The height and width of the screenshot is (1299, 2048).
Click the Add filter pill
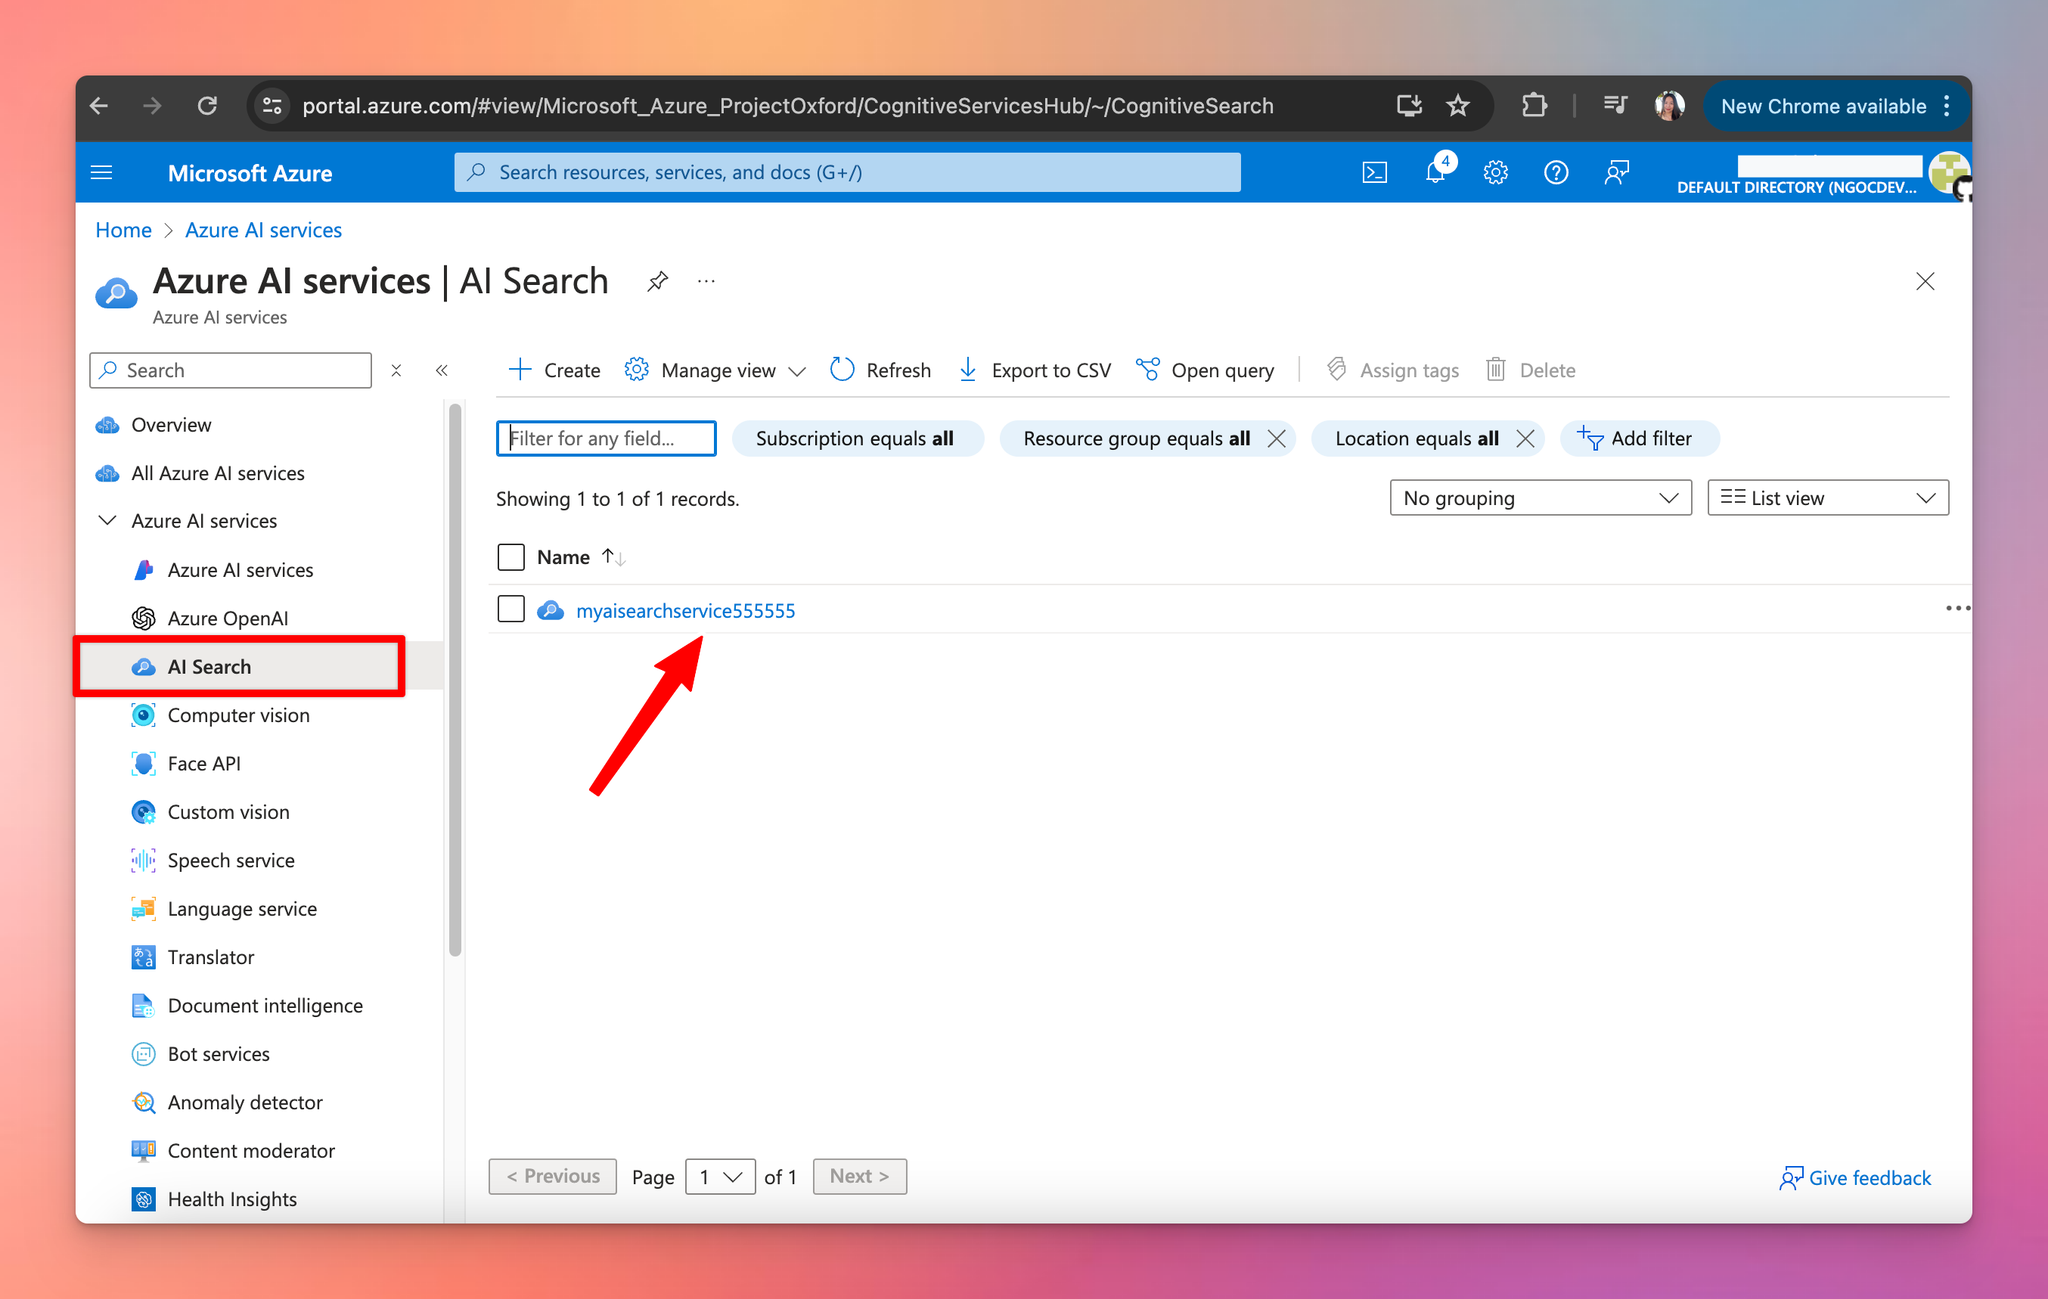(1639, 439)
